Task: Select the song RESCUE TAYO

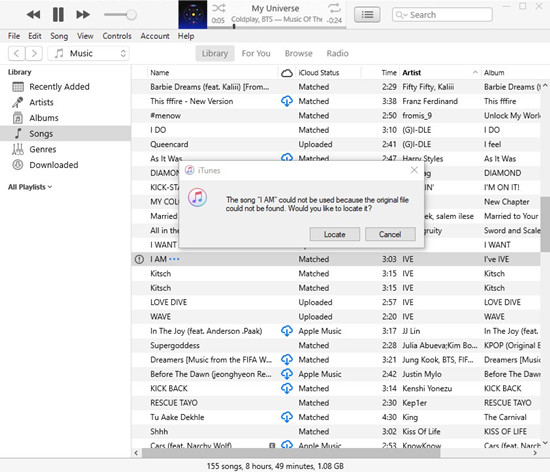Action: click(336, 403)
